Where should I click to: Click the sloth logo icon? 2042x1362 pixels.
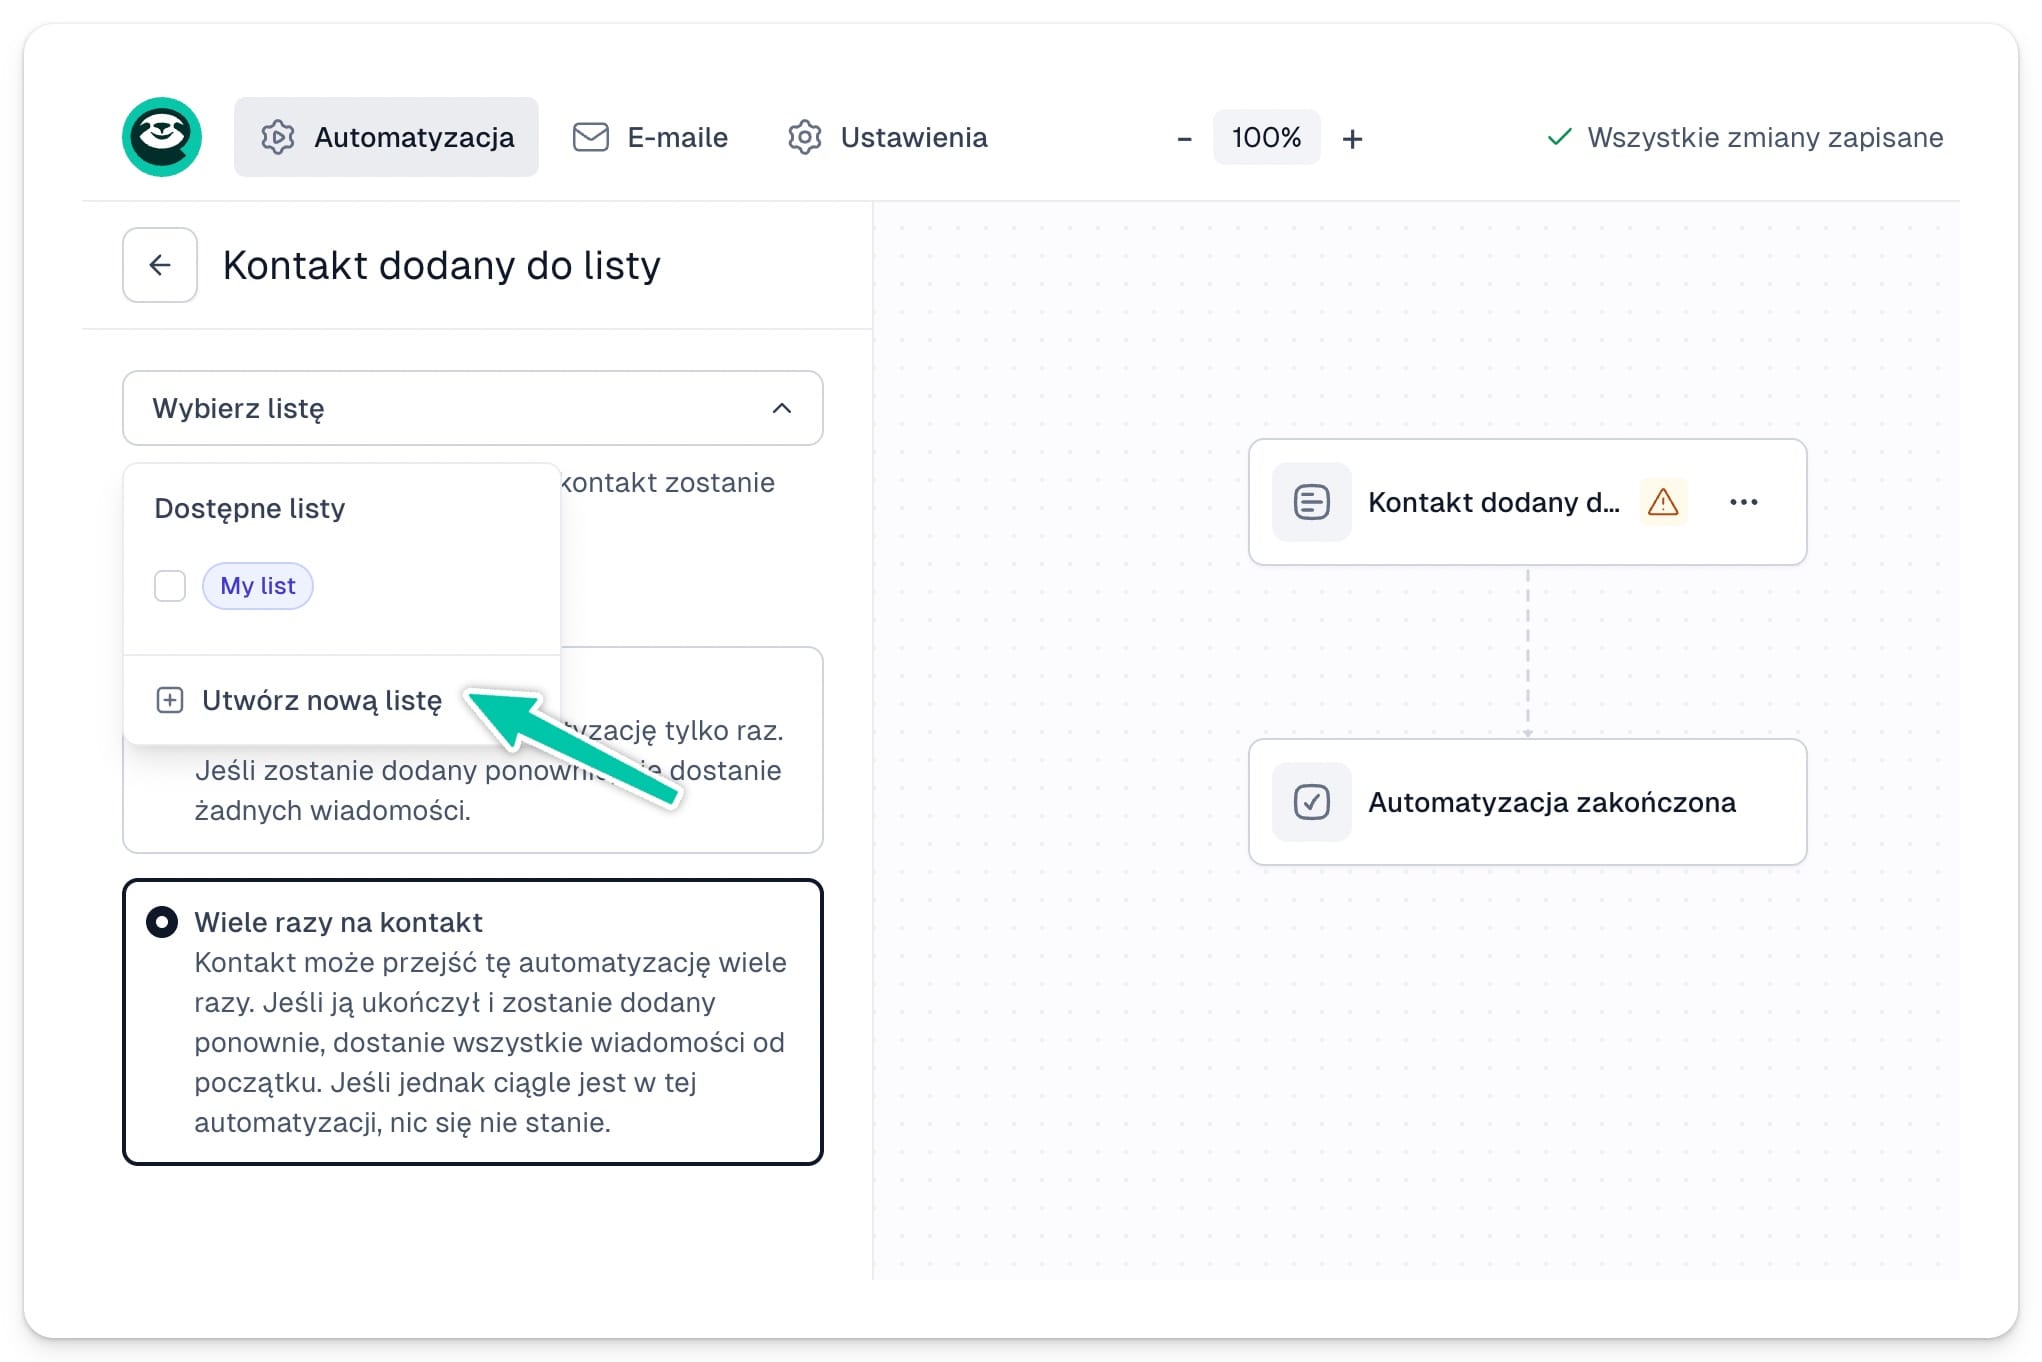(x=162, y=137)
